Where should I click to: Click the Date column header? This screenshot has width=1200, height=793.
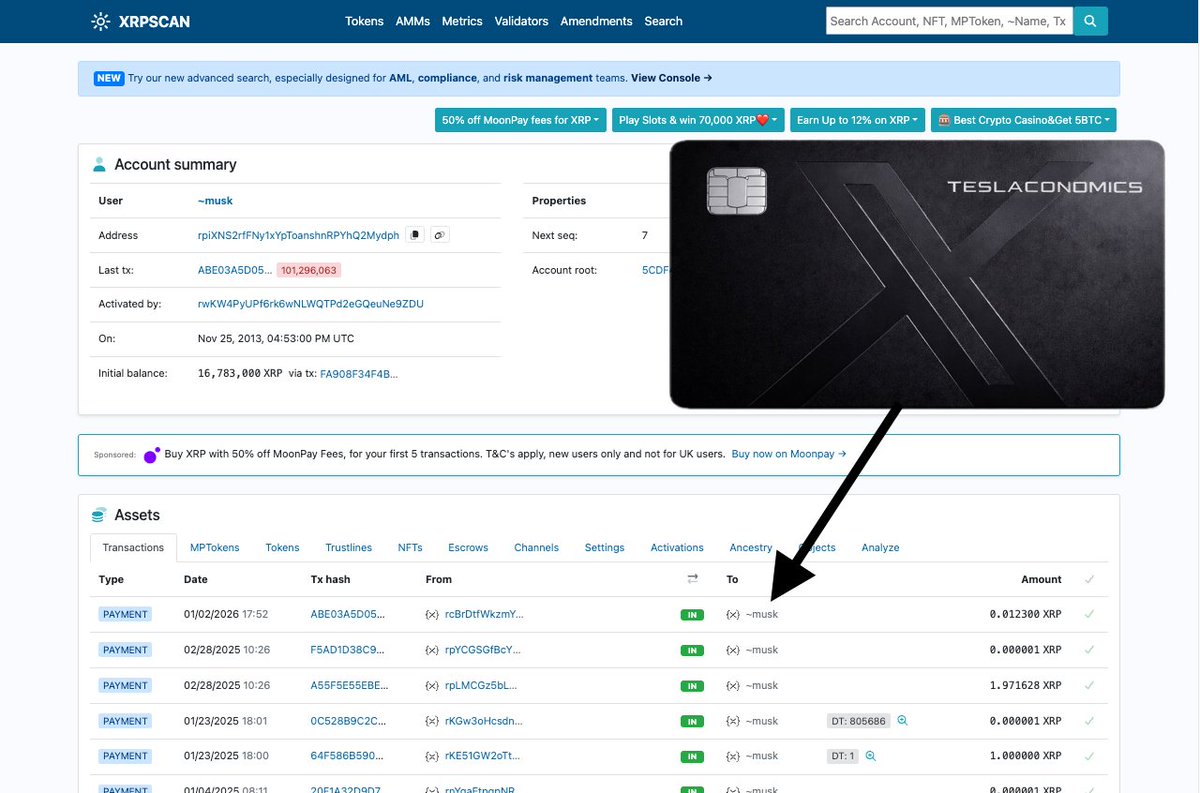(x=196, y=579)
